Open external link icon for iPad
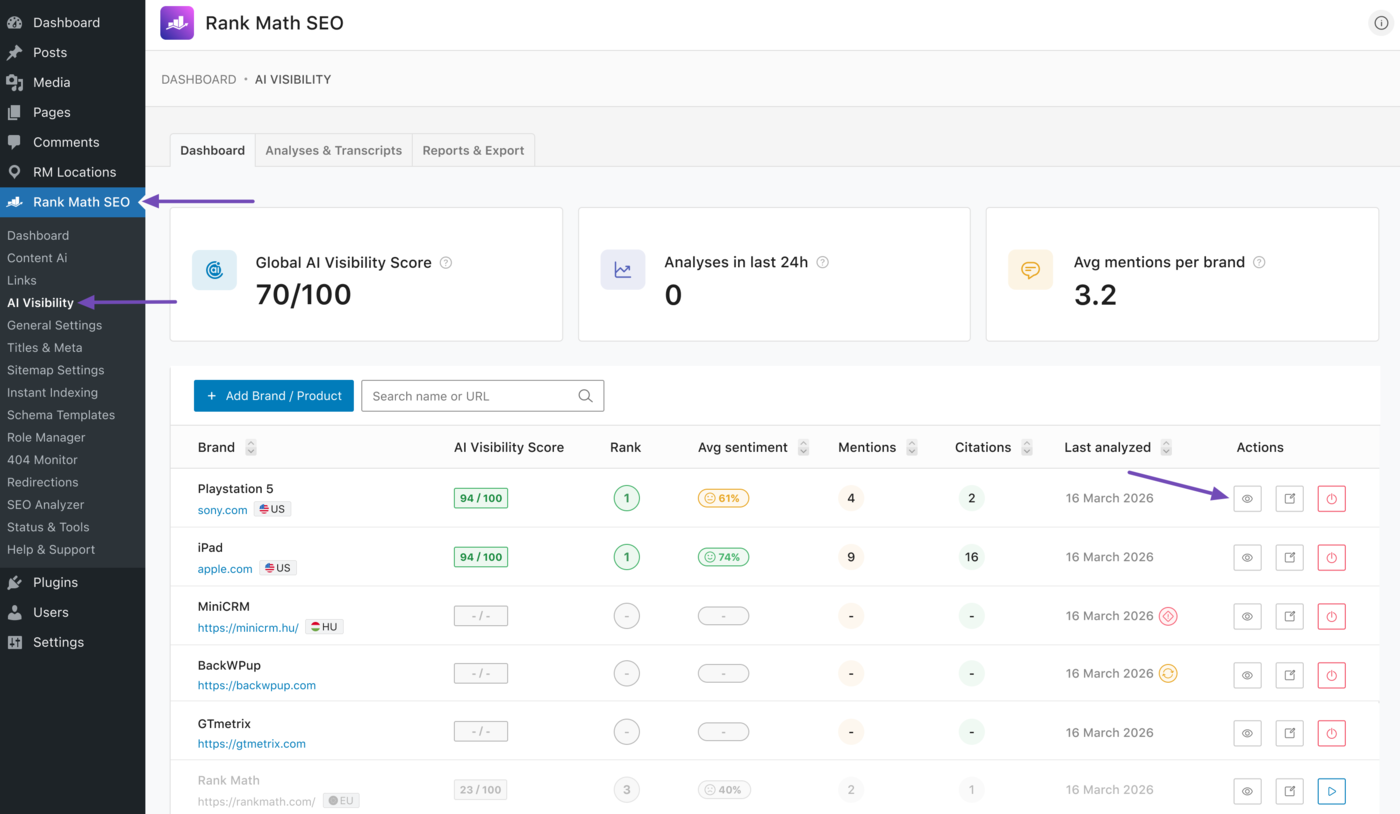This screenshot has width=1400, height=814. [x=1290, y=557]
